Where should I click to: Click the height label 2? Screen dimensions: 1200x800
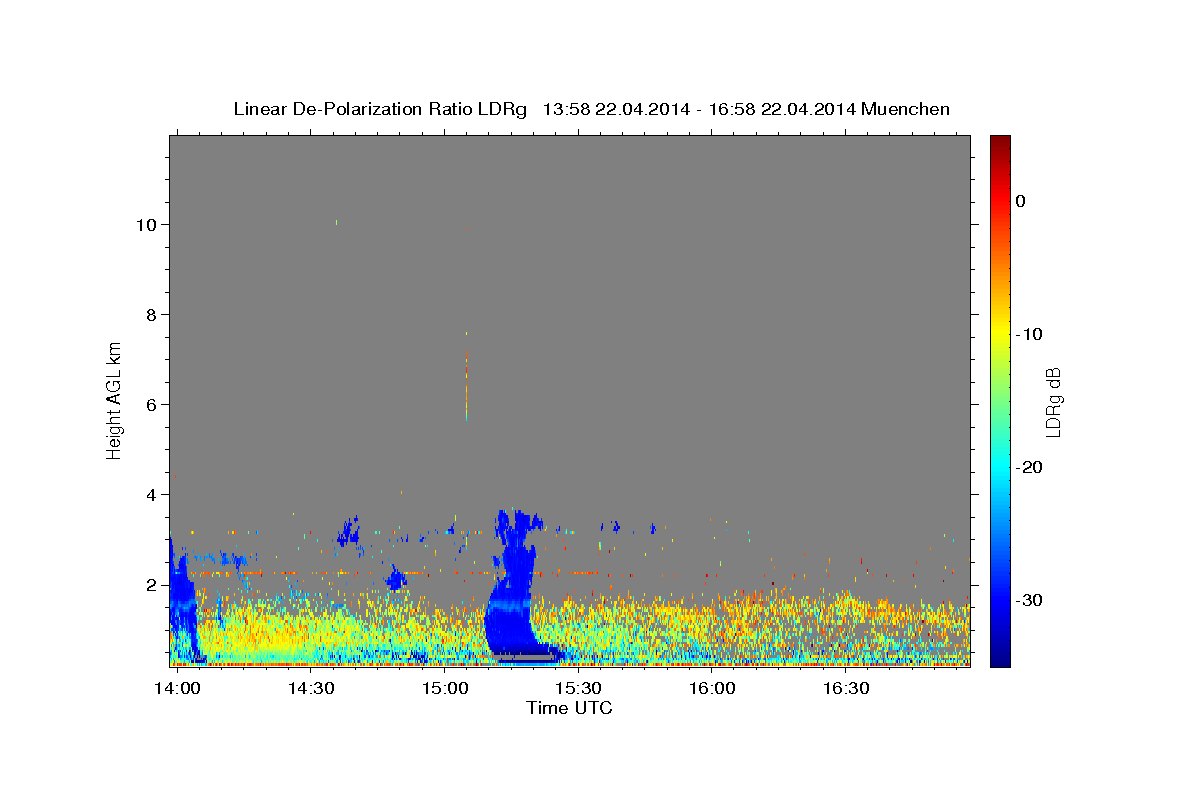(x=153, y=584)
